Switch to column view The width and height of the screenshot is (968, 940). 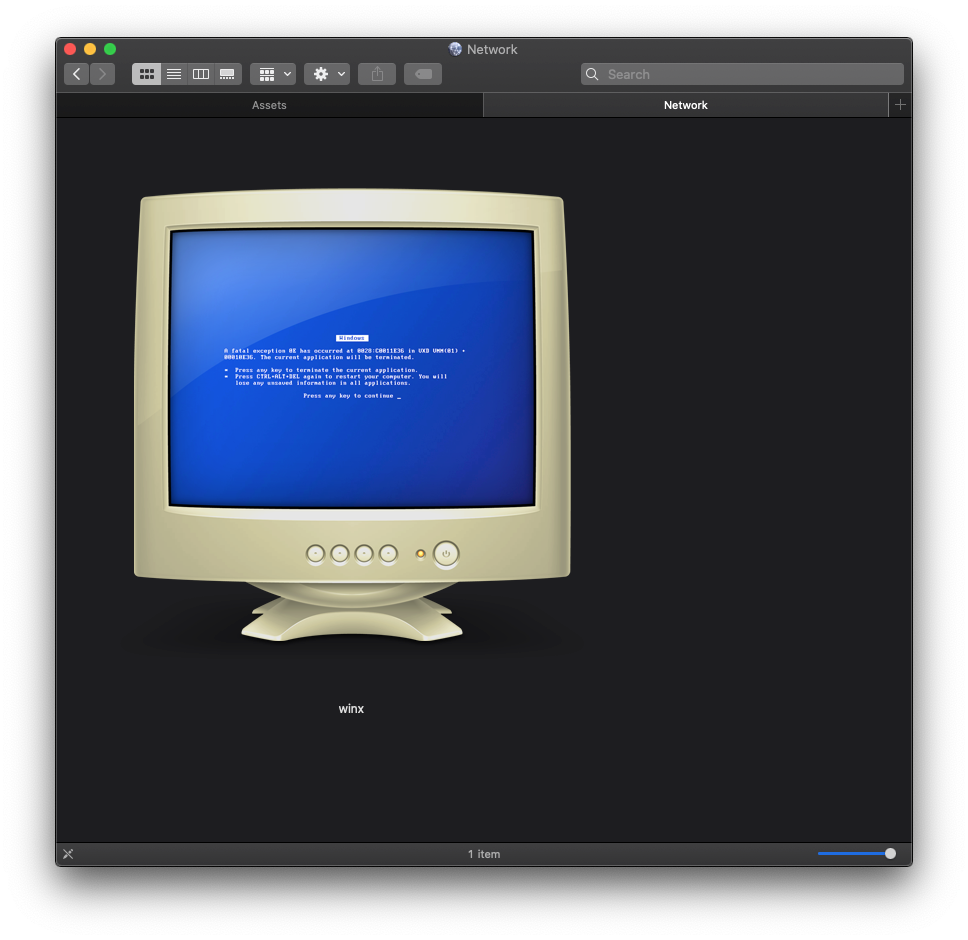[x=201, y=74]
